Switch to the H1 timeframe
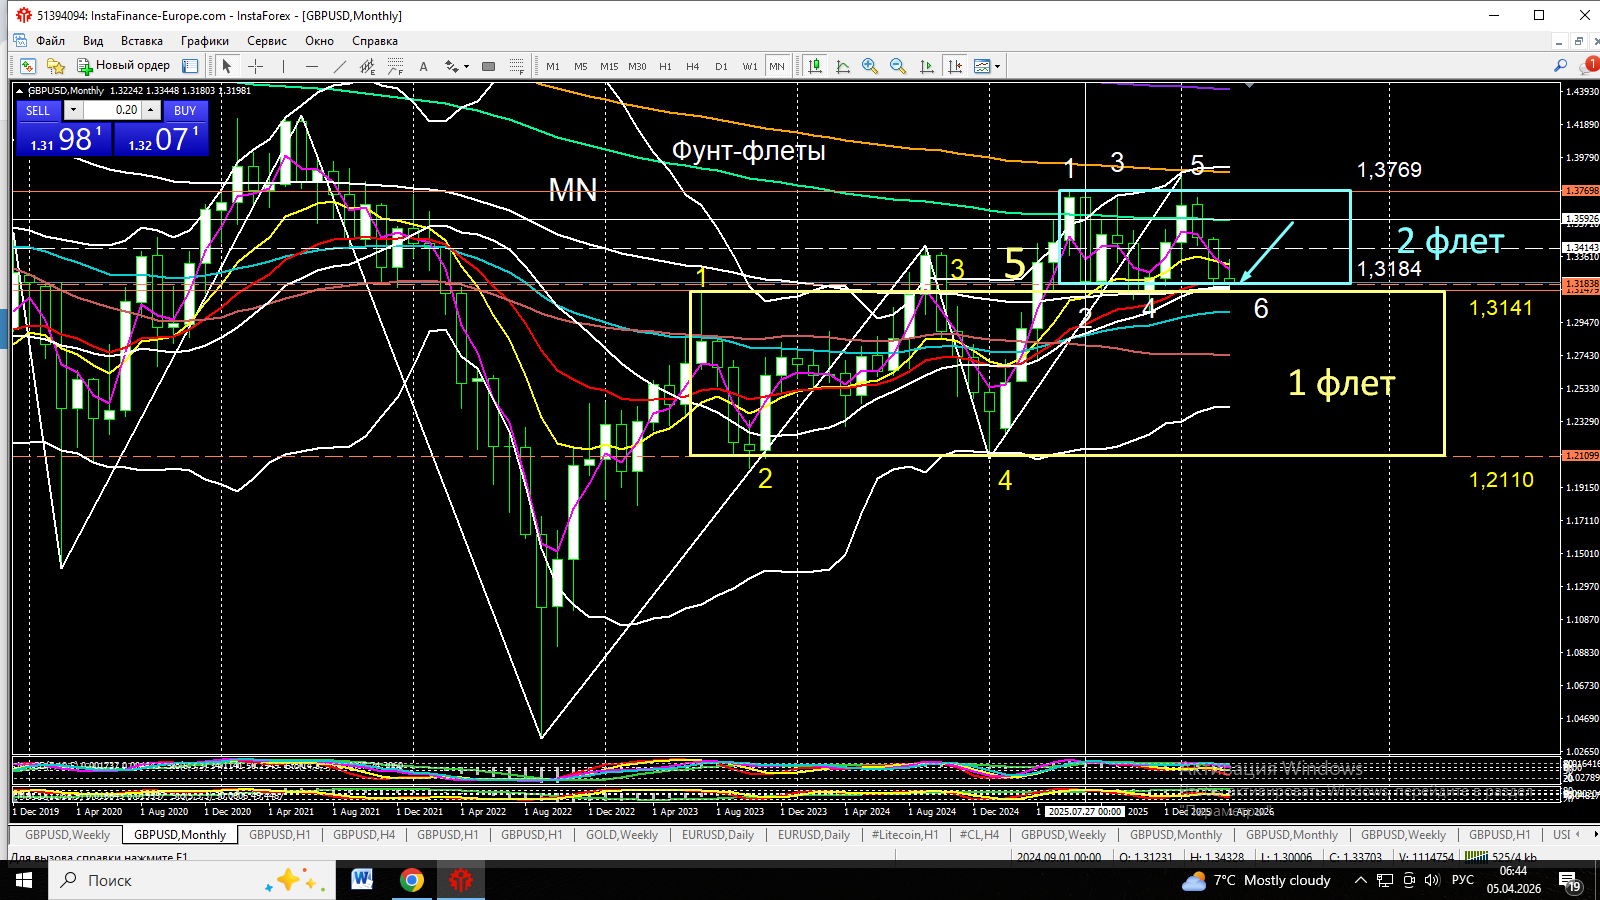The height and width of the screenshot is (900, 1600). click(665, 66)
